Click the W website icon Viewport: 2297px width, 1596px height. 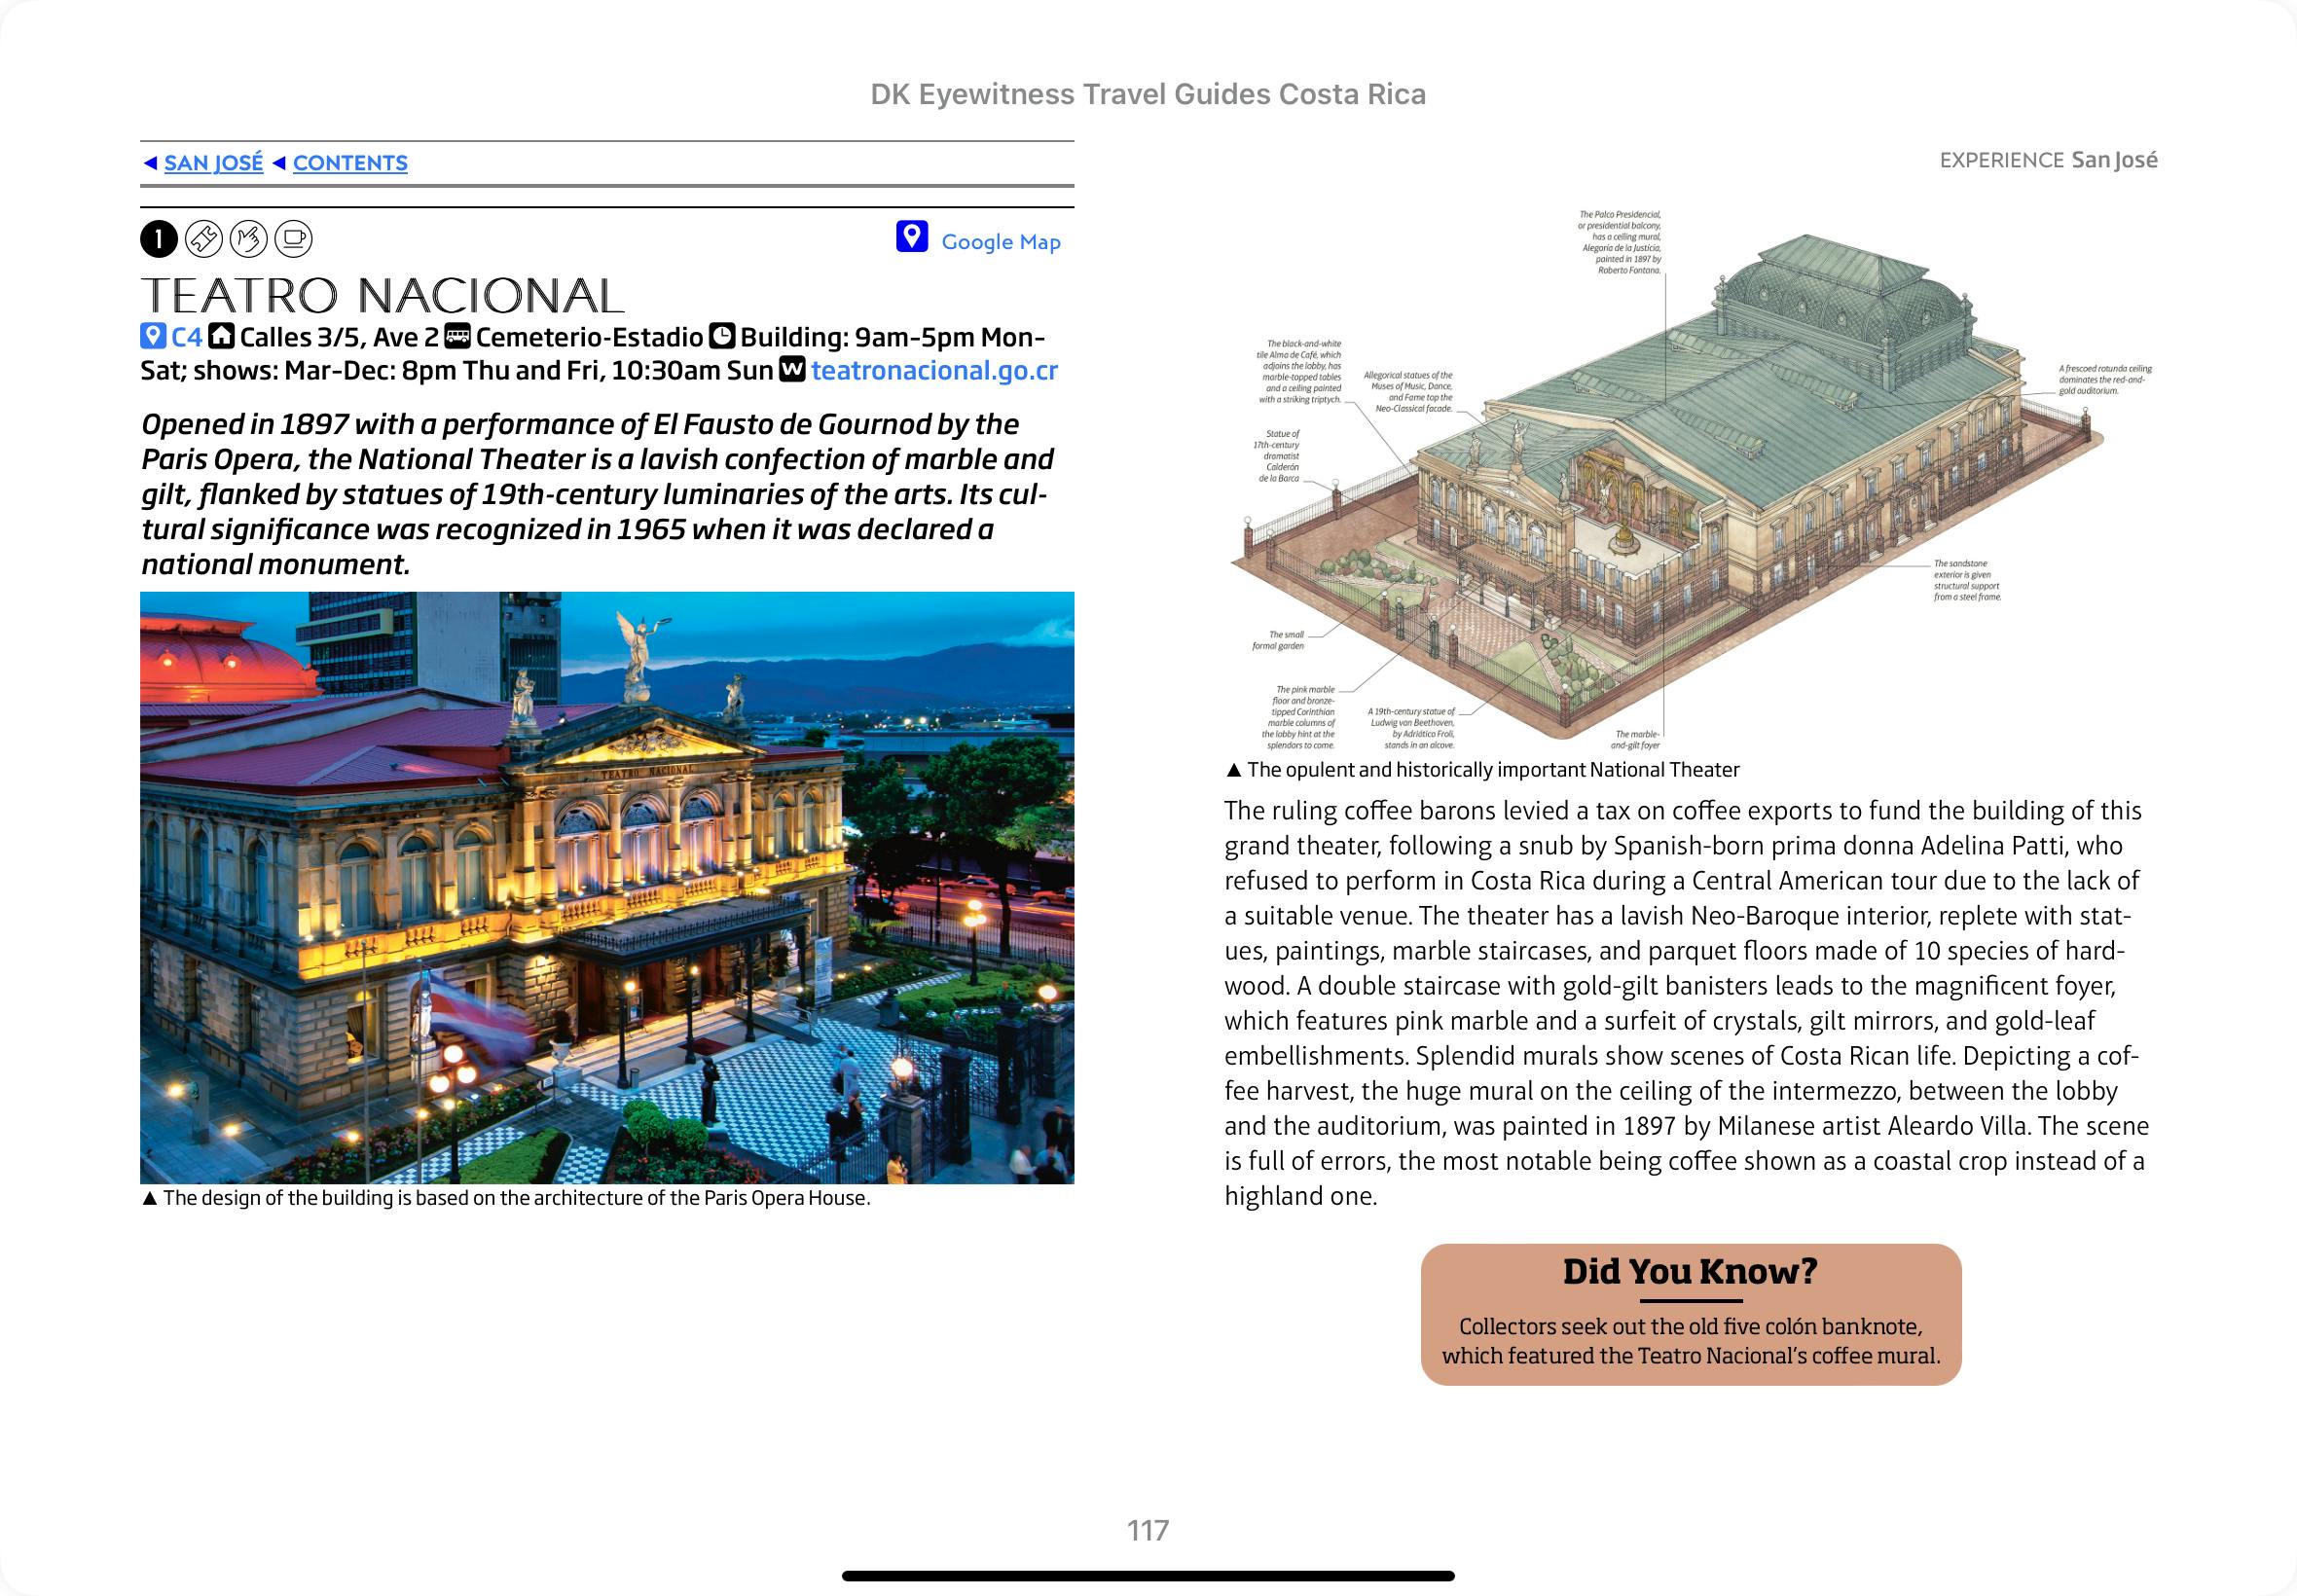click(792, 370)
